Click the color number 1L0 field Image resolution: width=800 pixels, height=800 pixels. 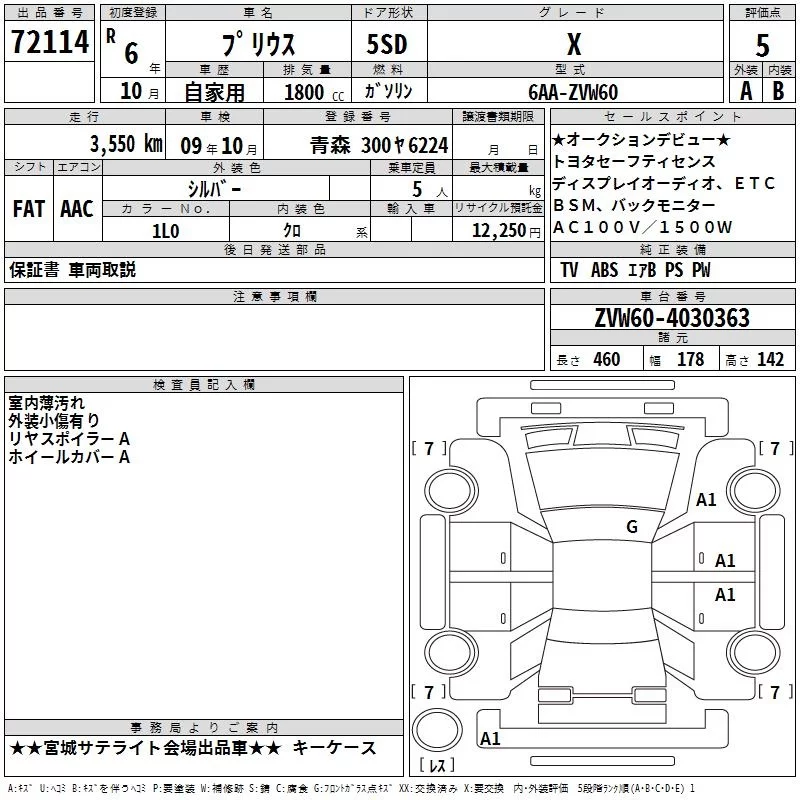click(x=165, y=229)
